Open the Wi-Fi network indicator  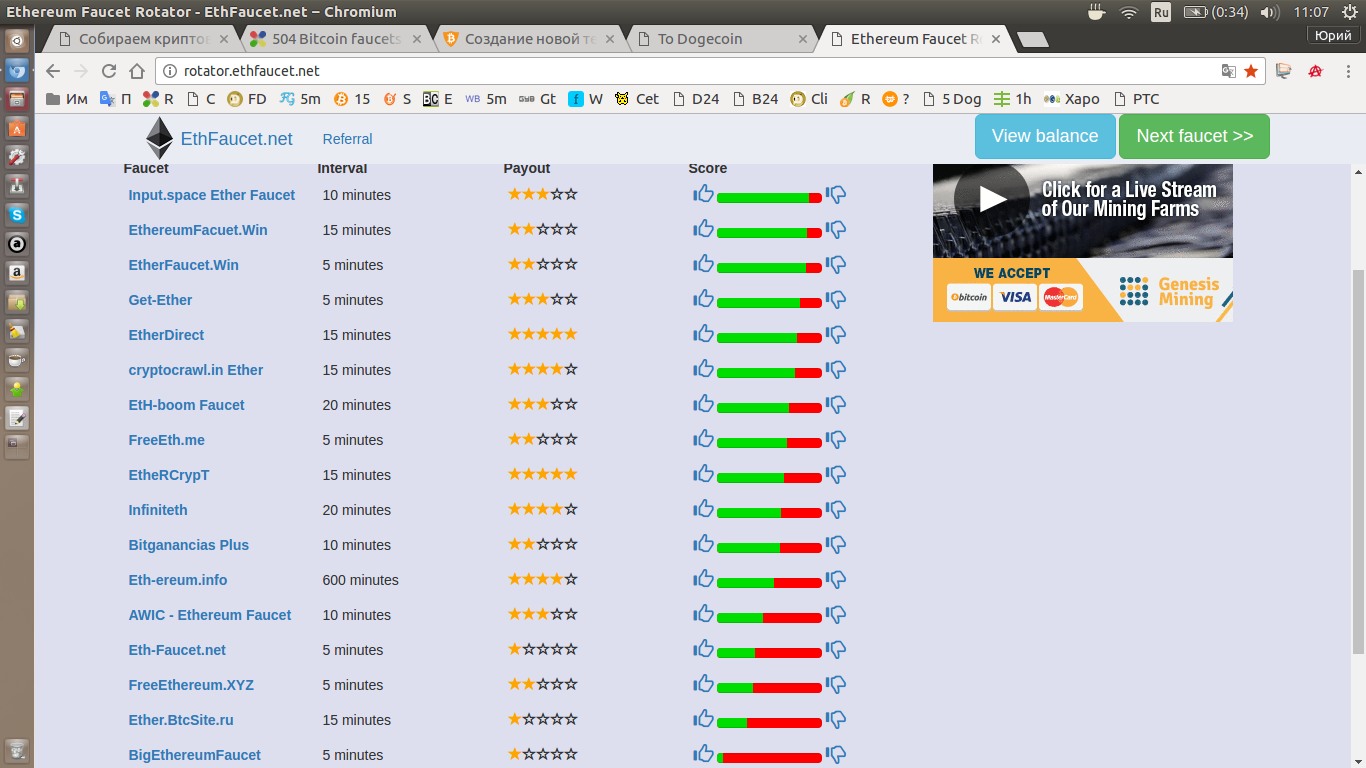point(1129,12)
